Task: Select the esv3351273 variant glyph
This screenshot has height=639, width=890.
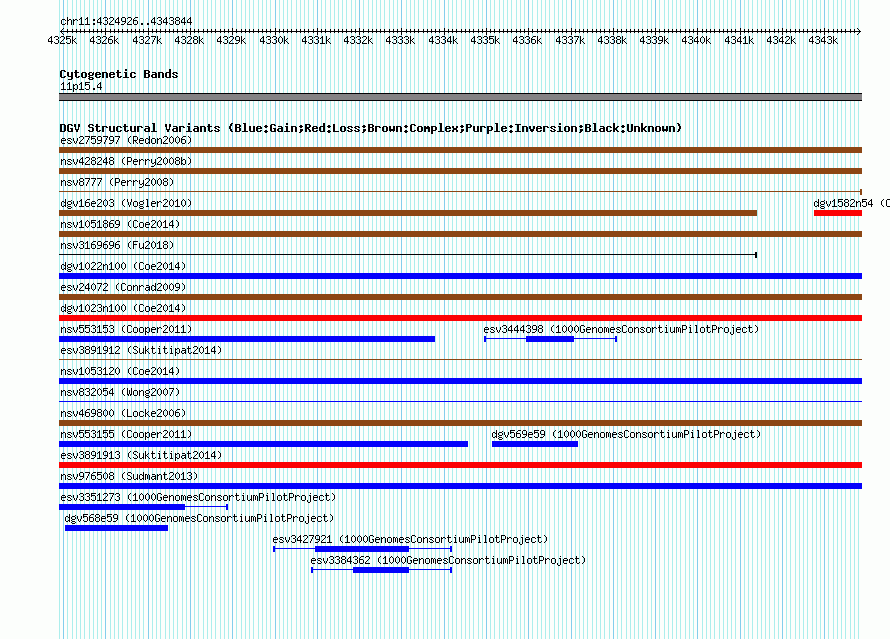Action: click(143, 507)
